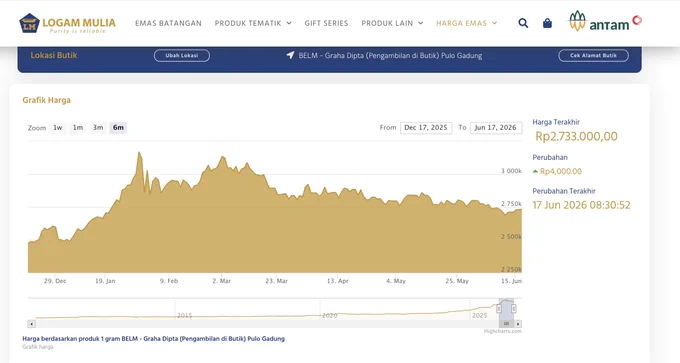Open site search magnifier icon
The height and width of the screenshot is (363, 680).
click(x=523, y=23)
